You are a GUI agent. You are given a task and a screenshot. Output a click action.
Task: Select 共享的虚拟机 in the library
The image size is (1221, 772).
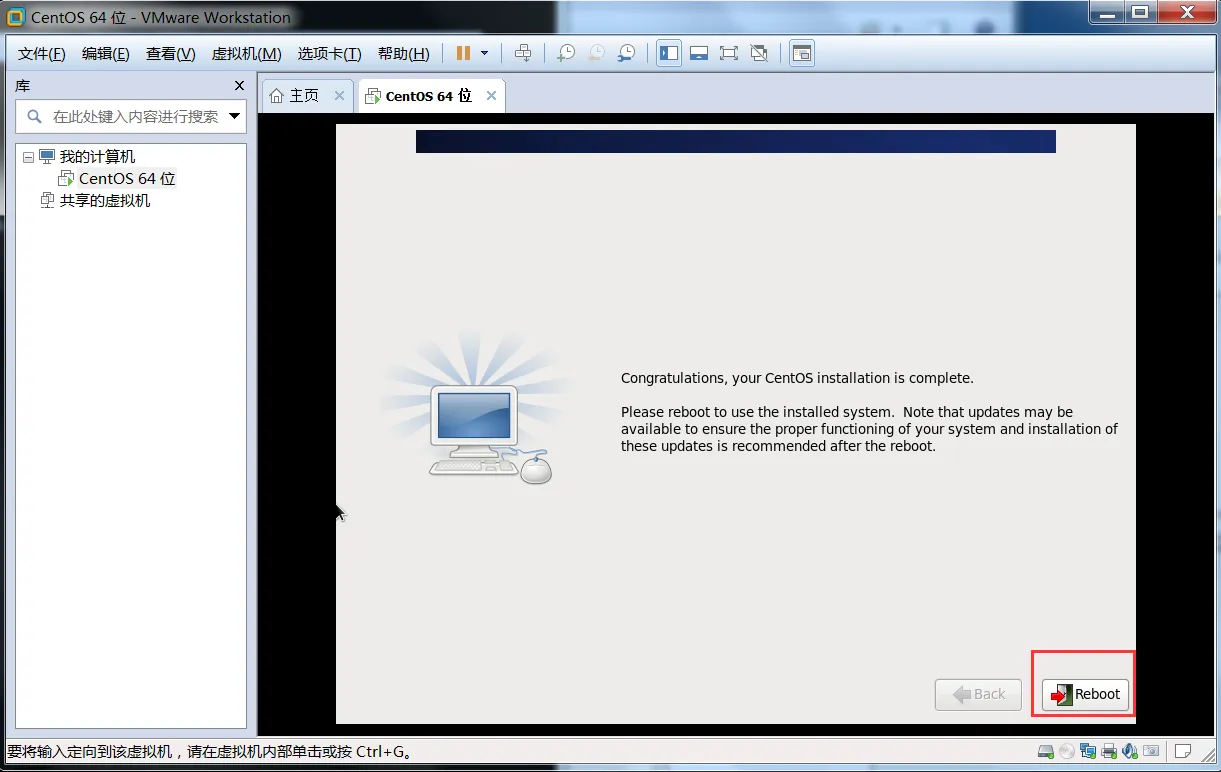105,201
